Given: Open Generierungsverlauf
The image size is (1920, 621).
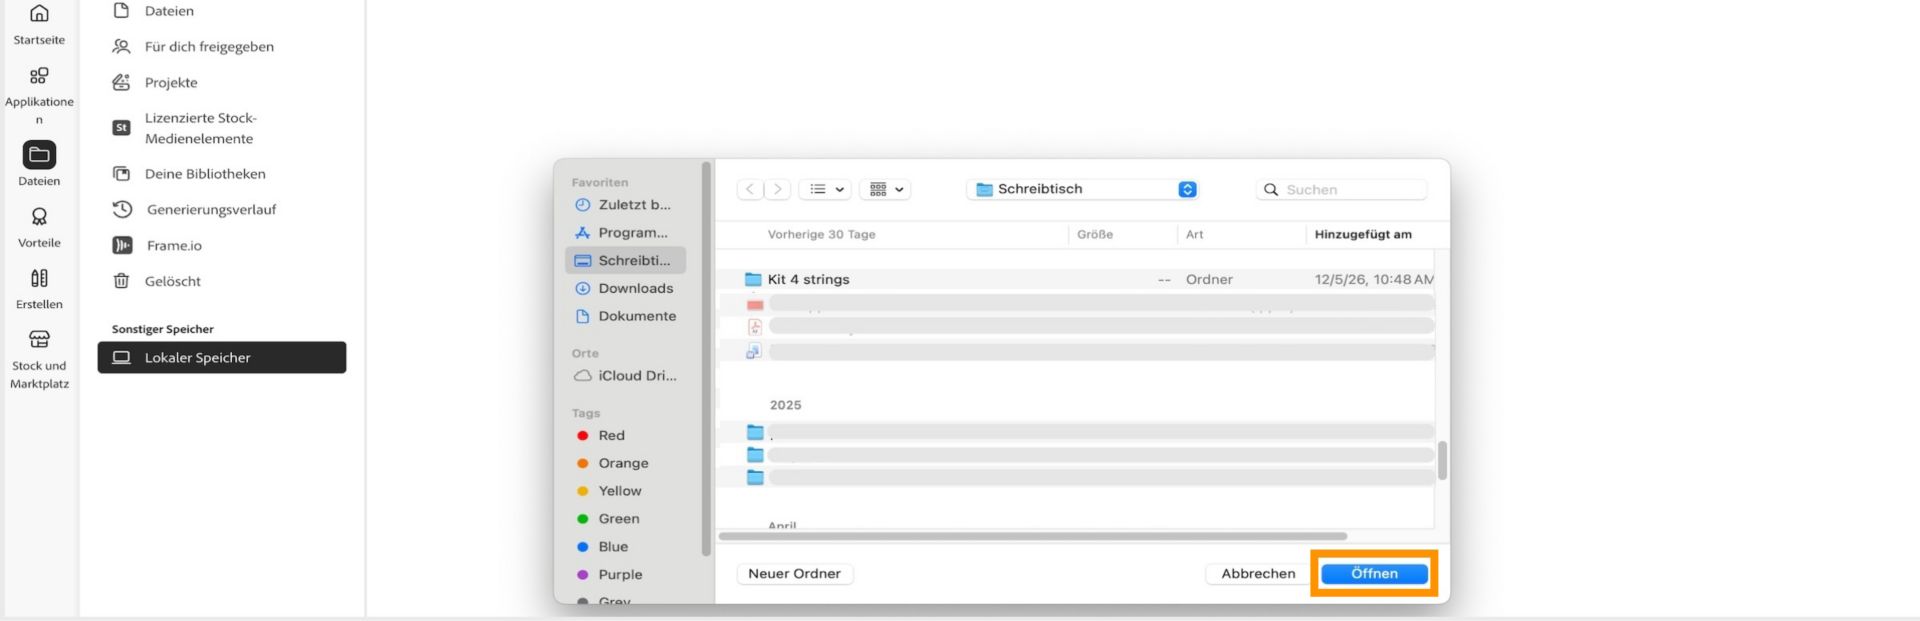Looking at the screenshot, I should pyautogui.click(x=211, y=210).
